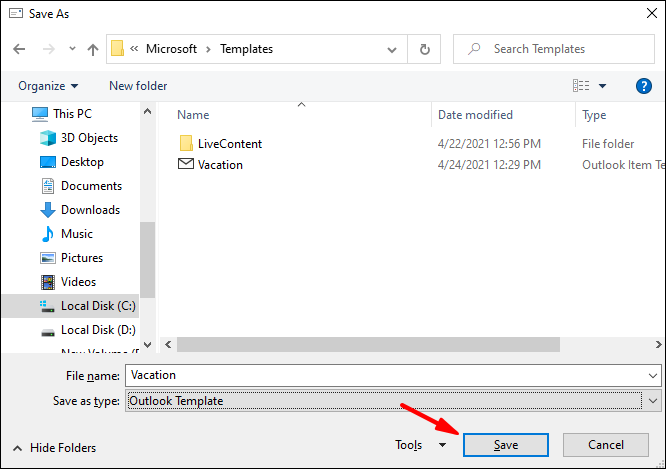Click the This PC computer icon

point(40,114)
